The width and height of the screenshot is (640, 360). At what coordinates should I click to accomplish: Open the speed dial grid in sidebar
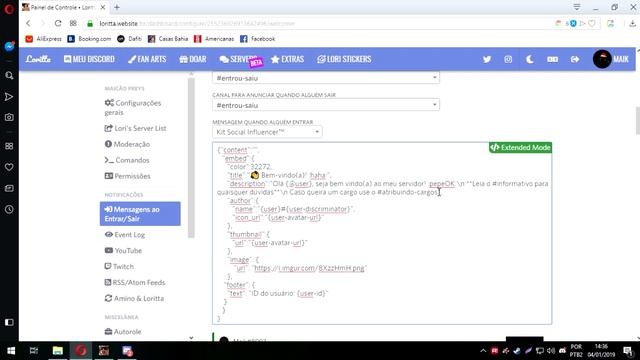(9, 146)
